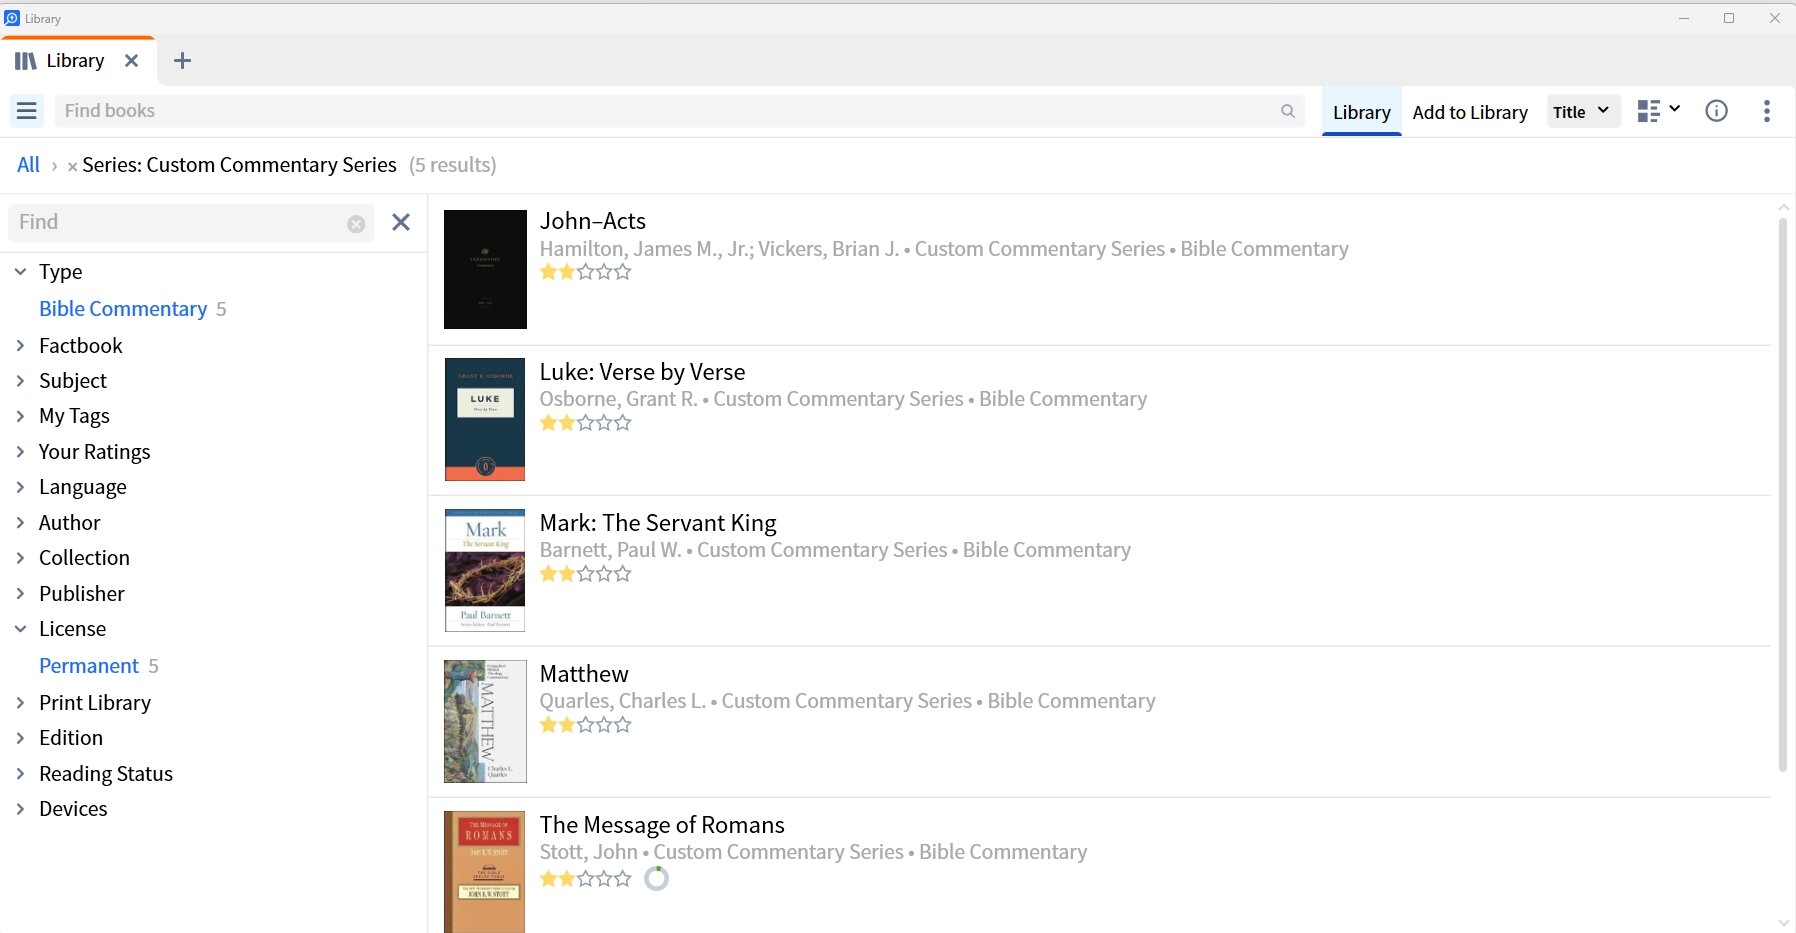The image size is (1796, 933).
Task: Click the Library app icon in title bar
Action: pyautogui.click(x=12, y=18)
